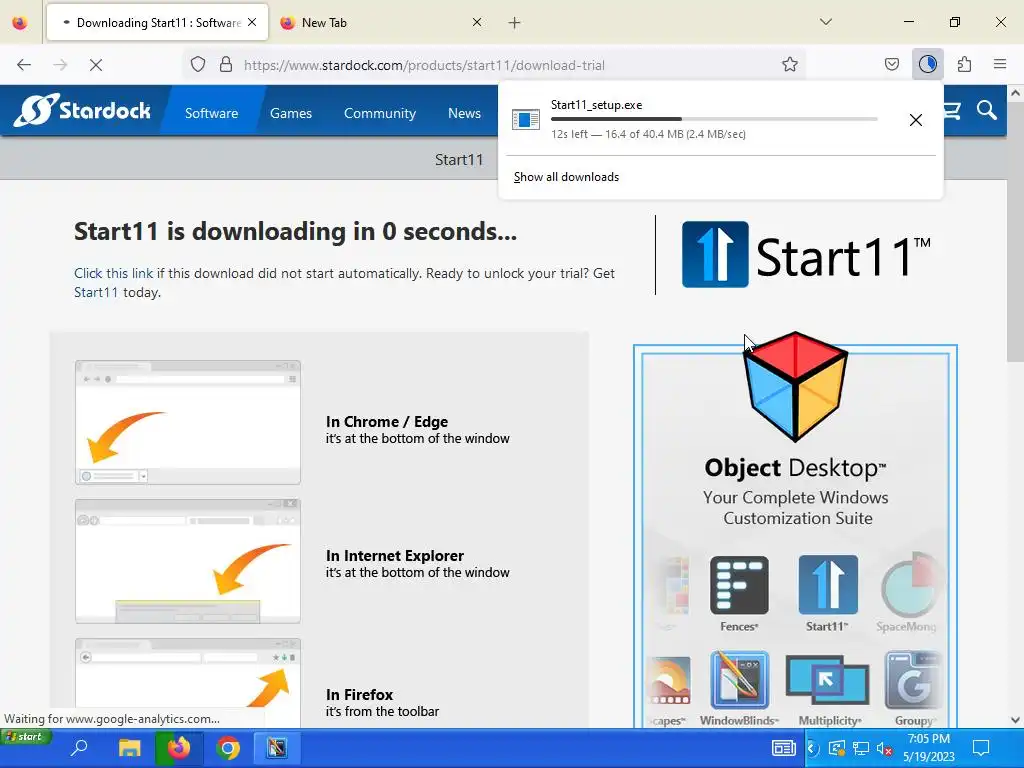This screenshot has height=768, width=1024.
Task: Click the Internet Explorer instruction thumbnail
Action: click(188, 562)
